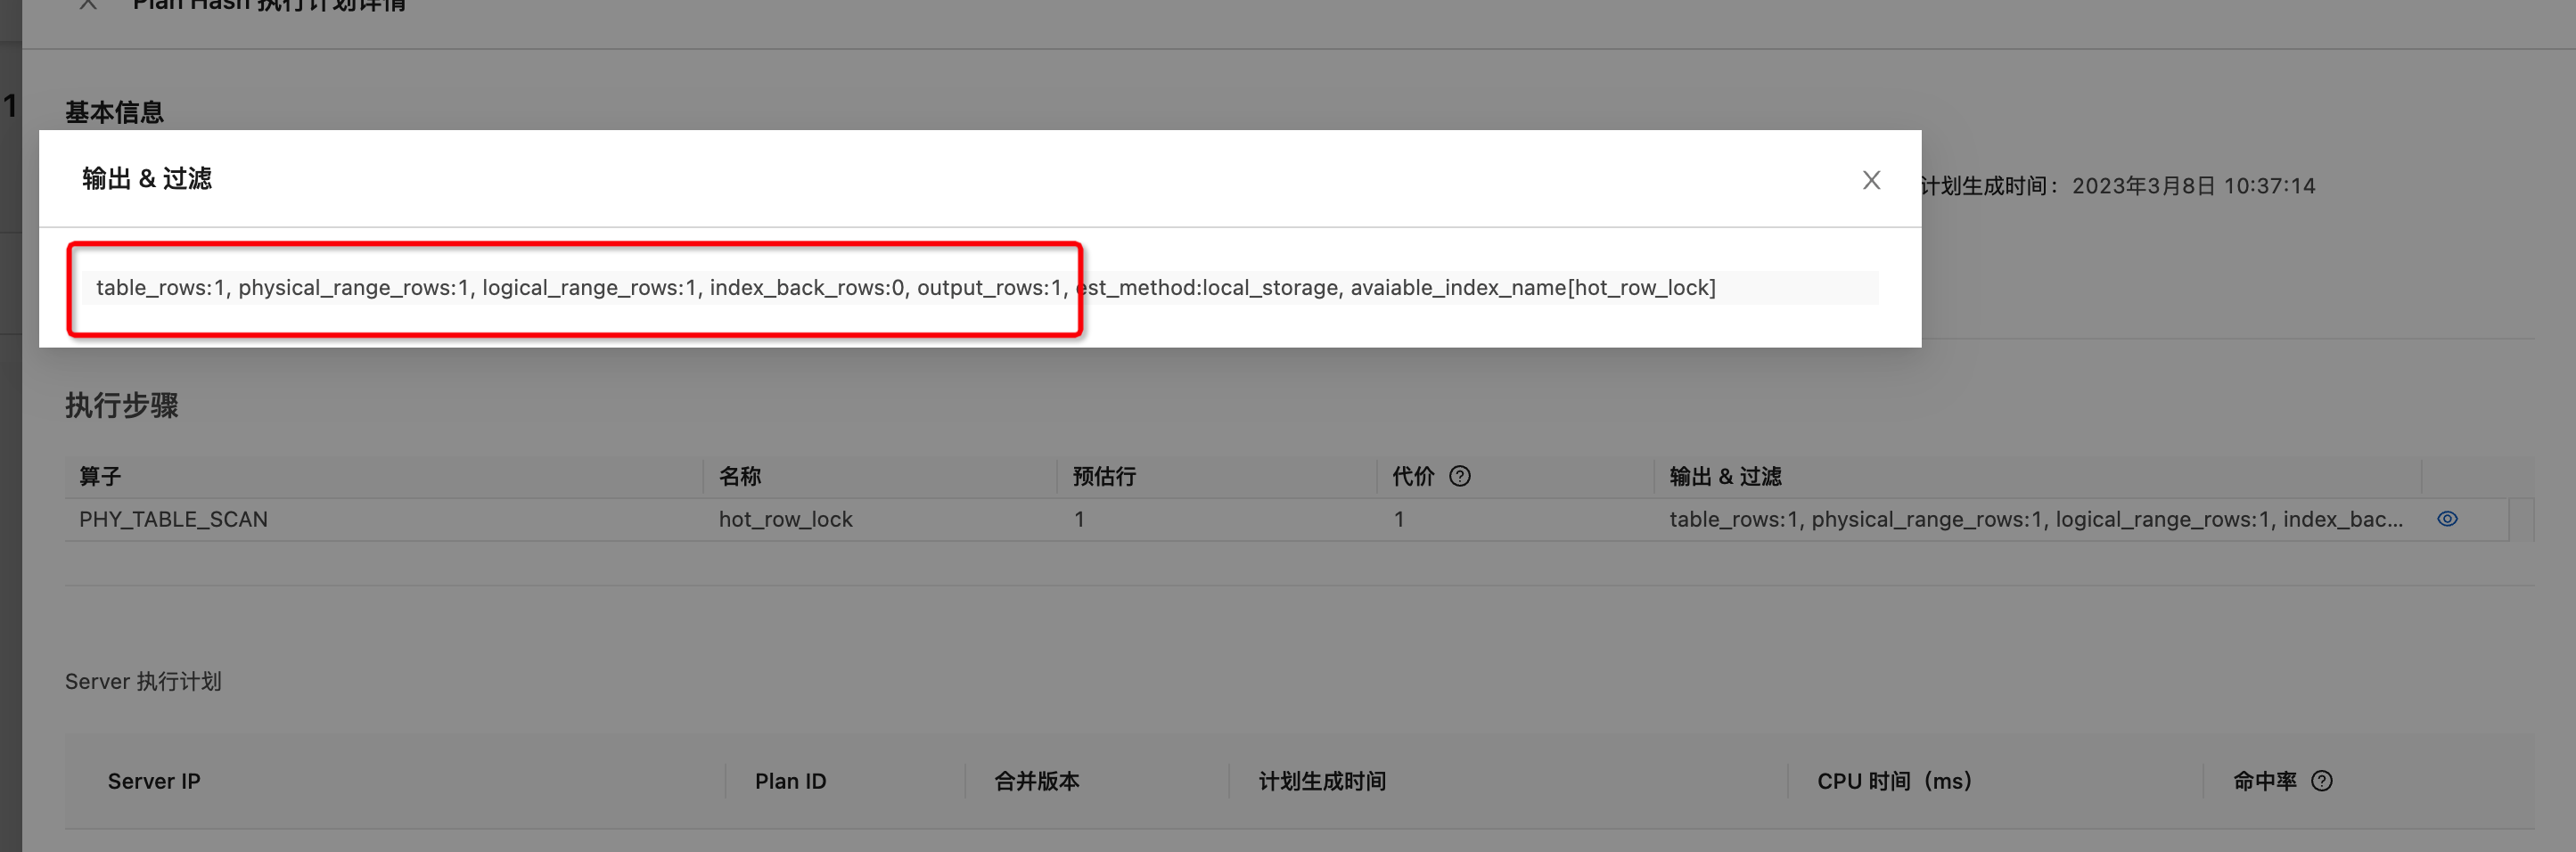Click the 基本信息 section heading
Image resolution: width=2576 pixels, height=852 pixels.
pyautogui.click(x=114, y=112)
